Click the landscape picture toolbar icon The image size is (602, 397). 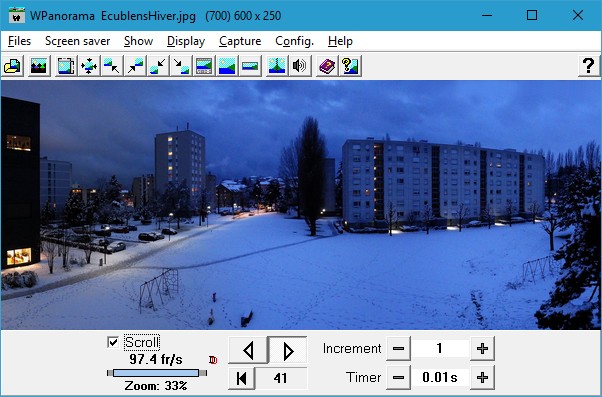(x=39, y=66)
